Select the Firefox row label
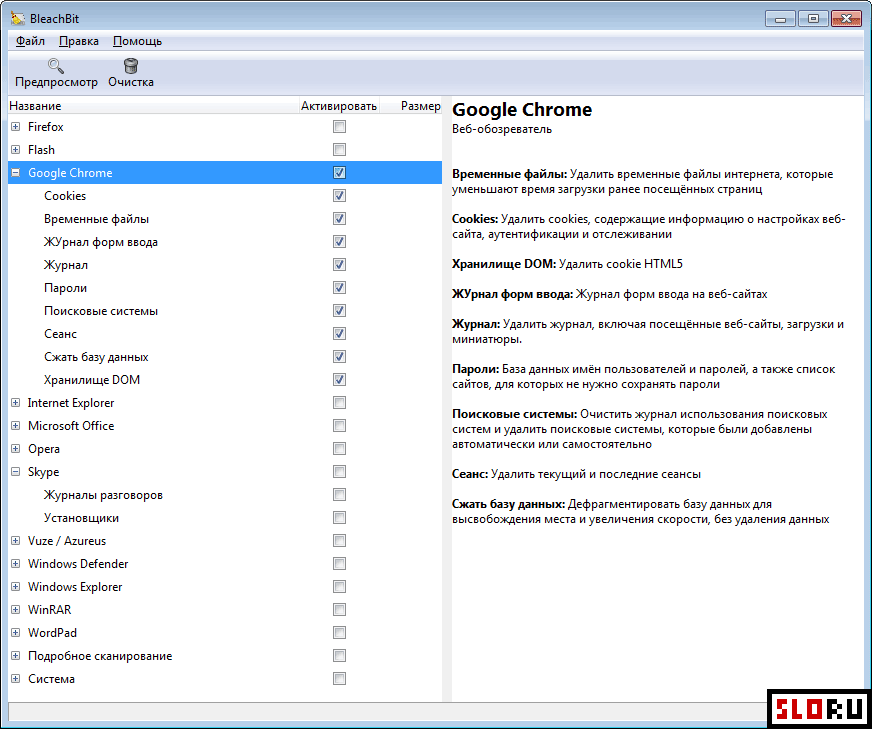The image size is (872, 729). pos(46,127)
